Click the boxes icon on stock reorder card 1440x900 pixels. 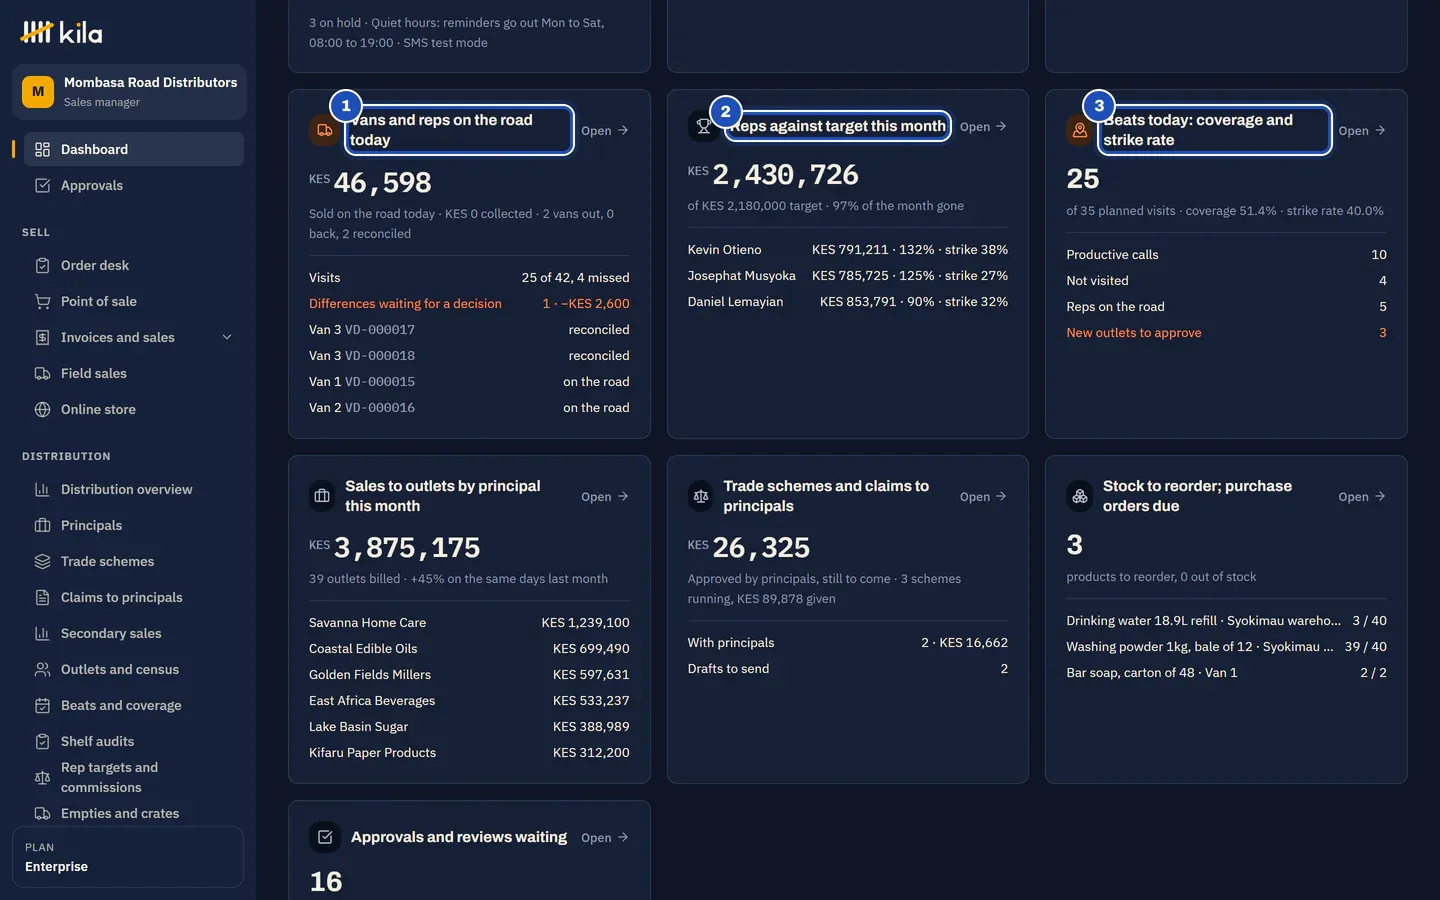[x=1080, y=496]
